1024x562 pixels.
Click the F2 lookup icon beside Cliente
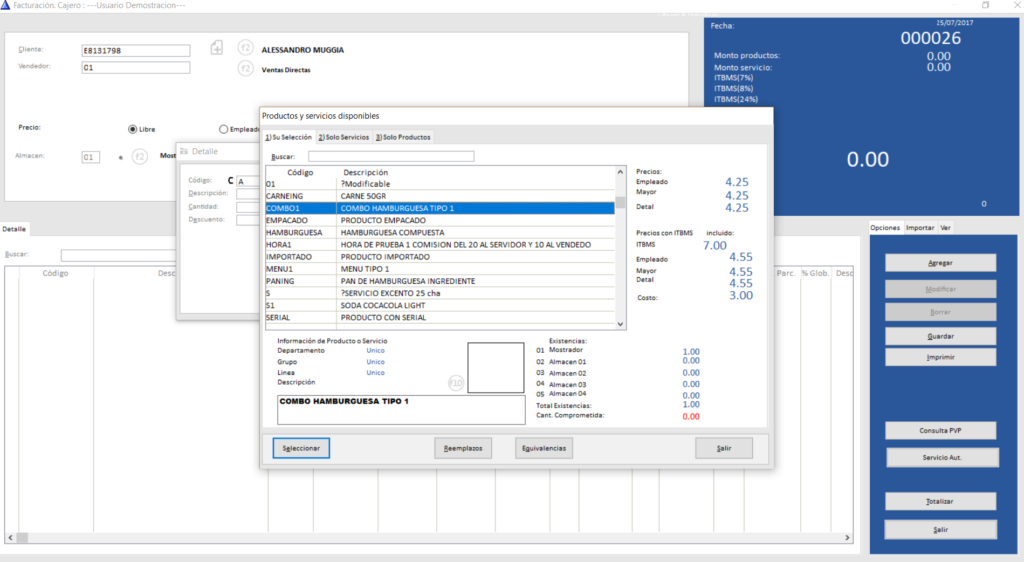click(245, 48)
